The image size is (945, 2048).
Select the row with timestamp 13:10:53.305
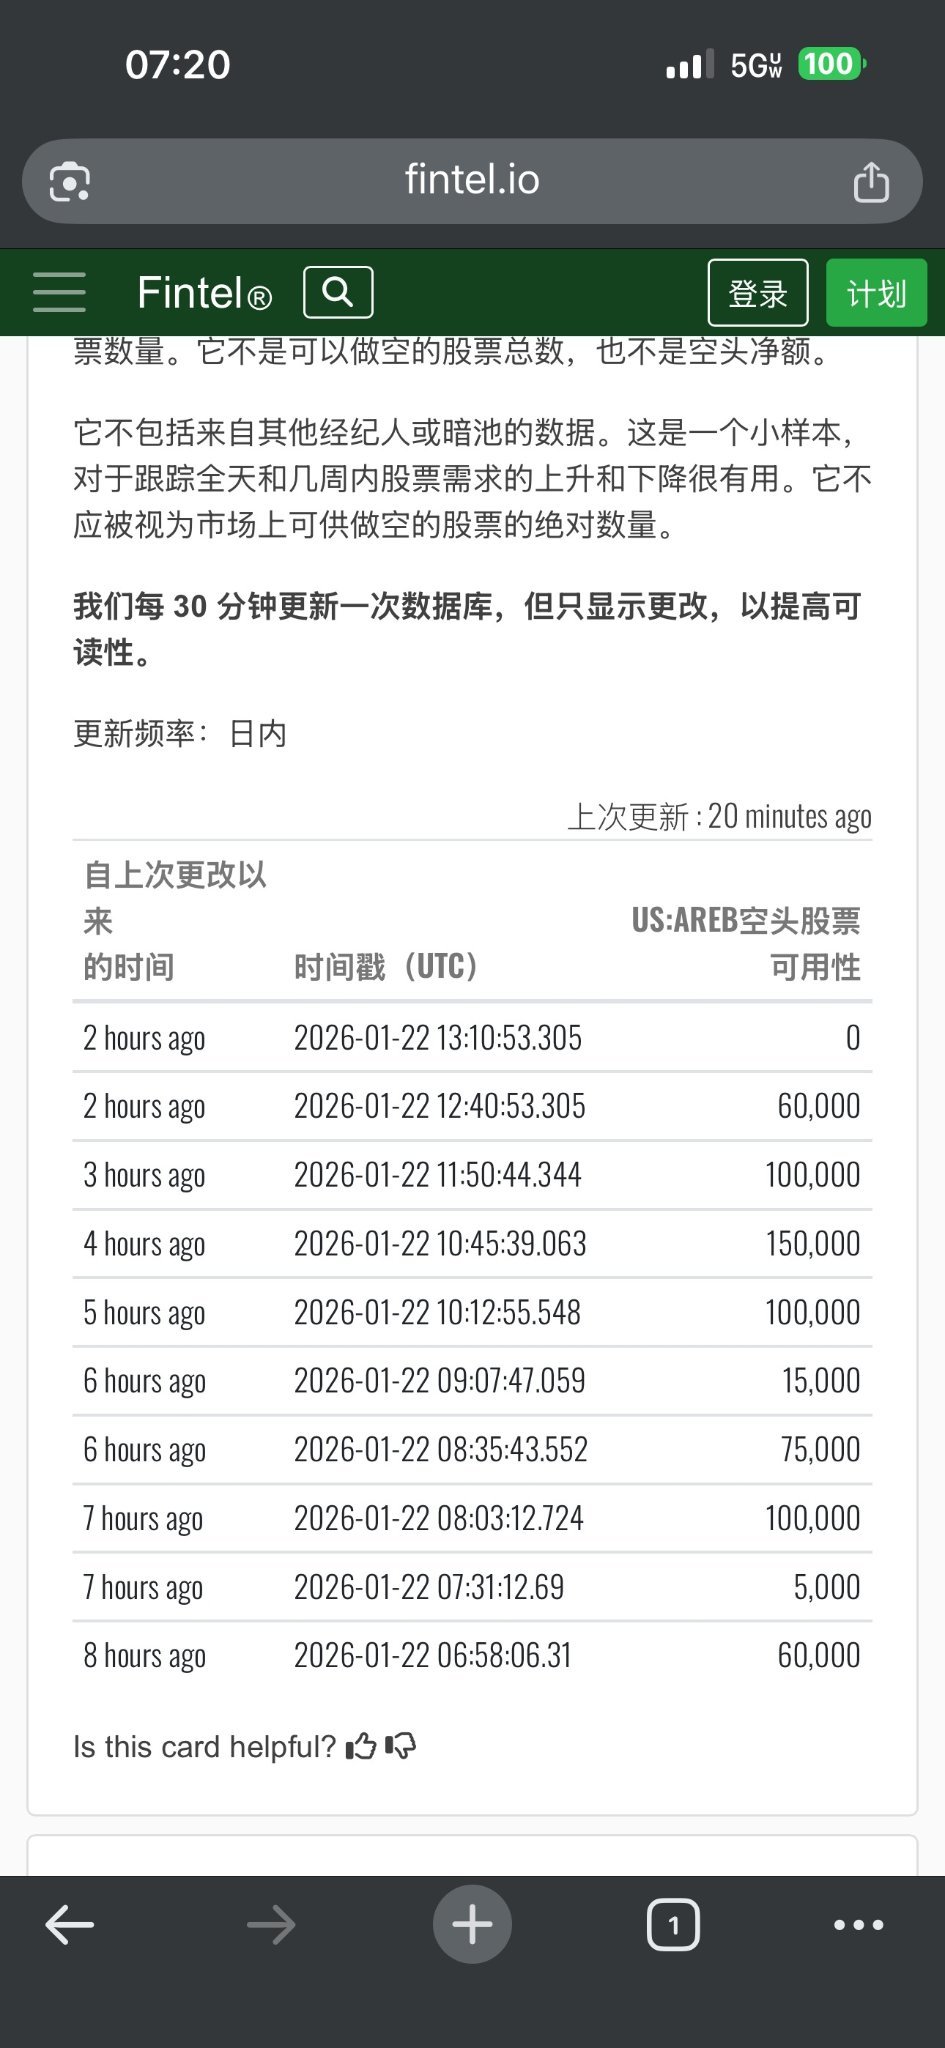[x=472, y=1038]
